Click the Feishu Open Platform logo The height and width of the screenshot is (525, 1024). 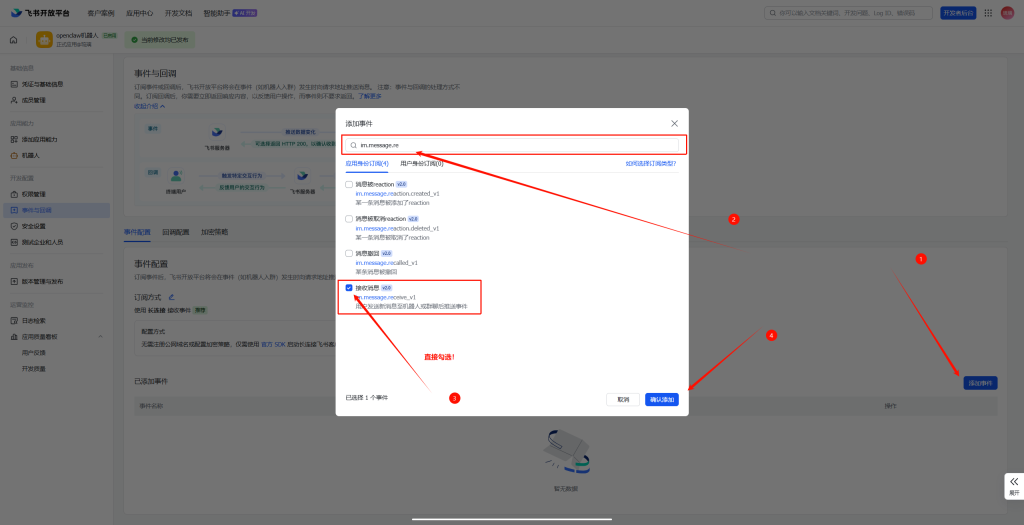pos(40,13)
